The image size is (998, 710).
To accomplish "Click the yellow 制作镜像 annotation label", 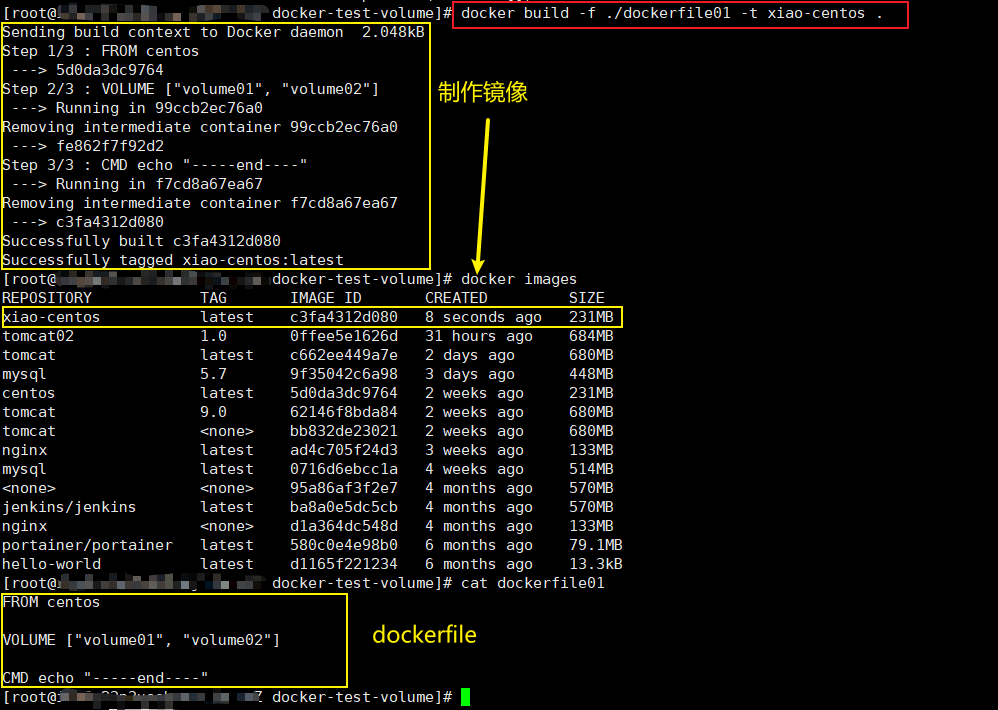I will click(482, 93).
